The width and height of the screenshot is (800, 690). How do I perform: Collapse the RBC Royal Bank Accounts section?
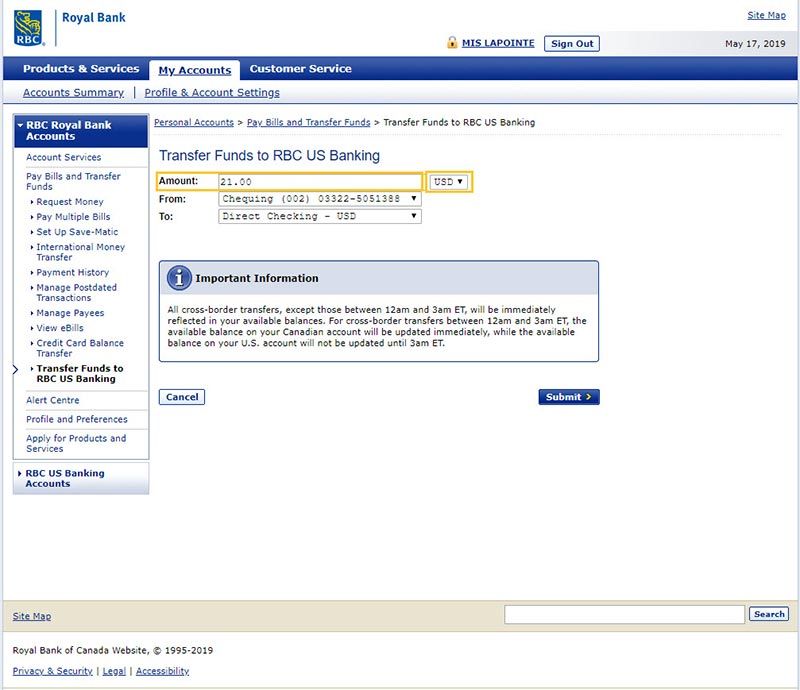coord(81,131)
